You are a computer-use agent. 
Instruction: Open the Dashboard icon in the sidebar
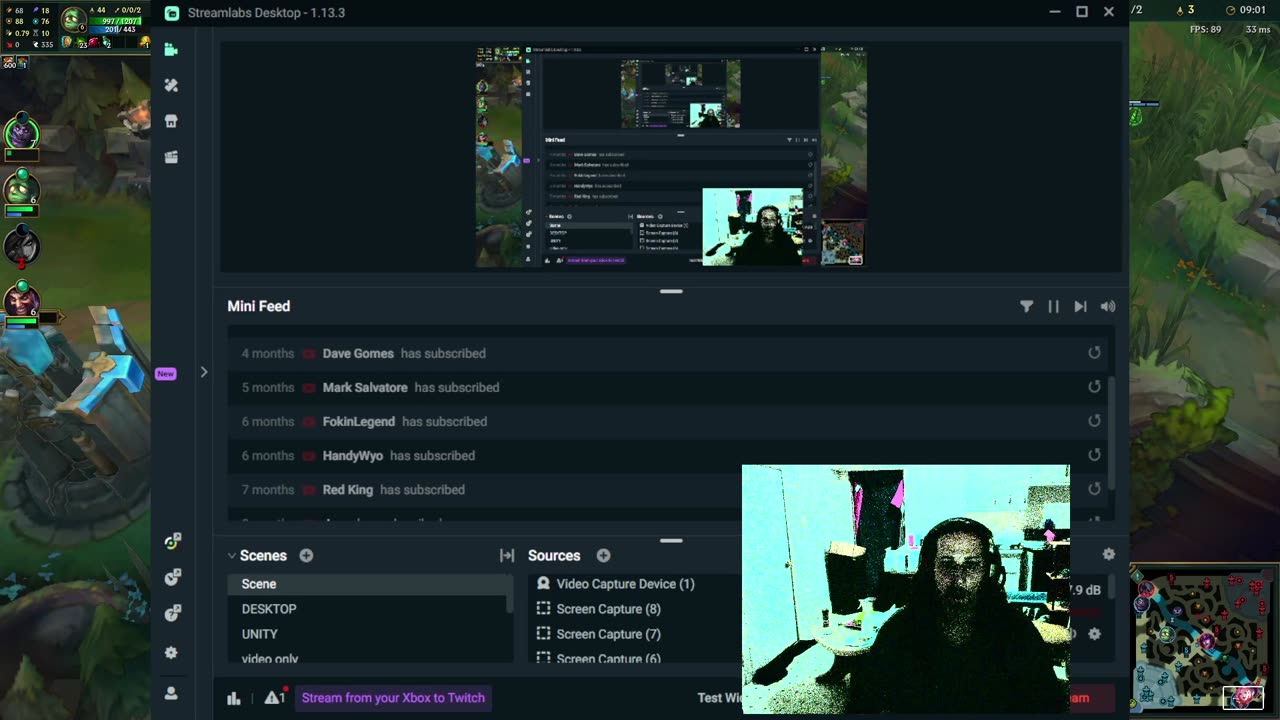(172, 541)
